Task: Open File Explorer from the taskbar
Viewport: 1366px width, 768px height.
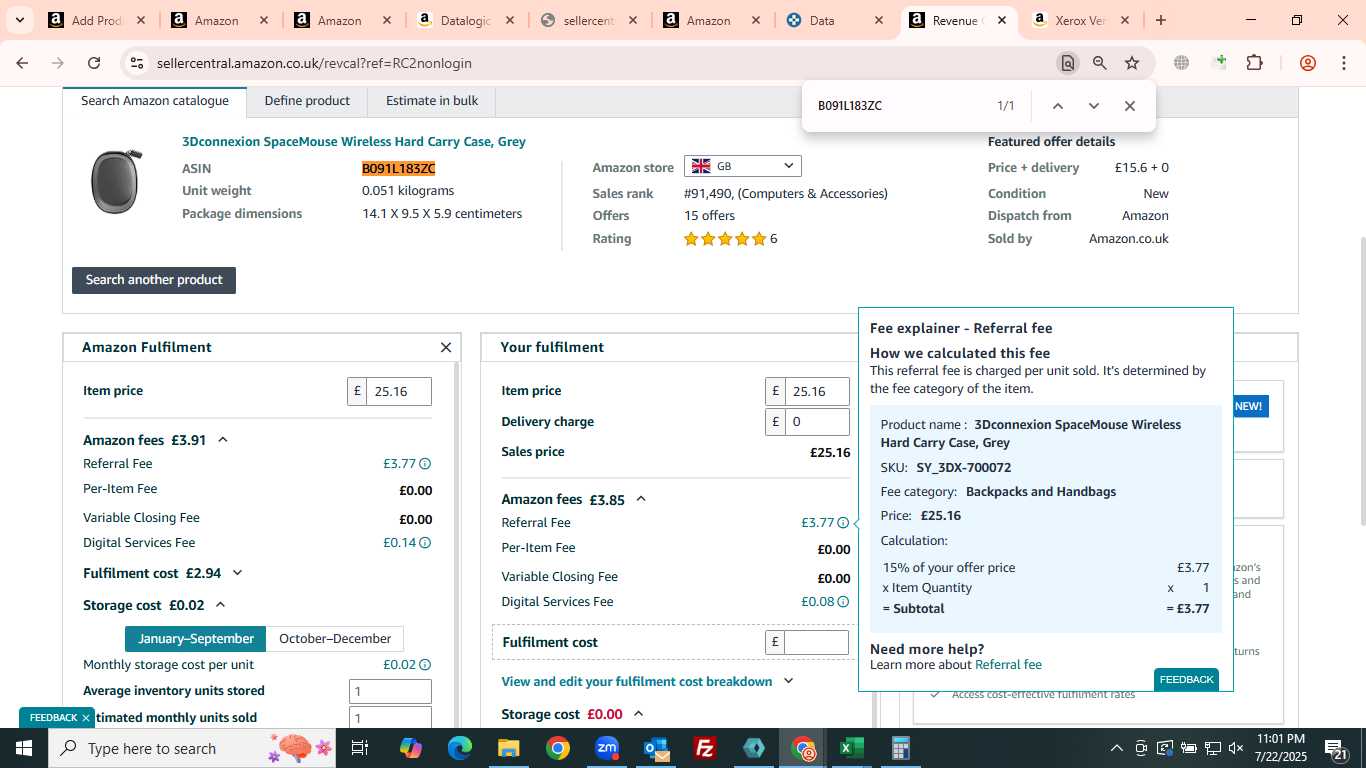Action: [x=509, y=748]
